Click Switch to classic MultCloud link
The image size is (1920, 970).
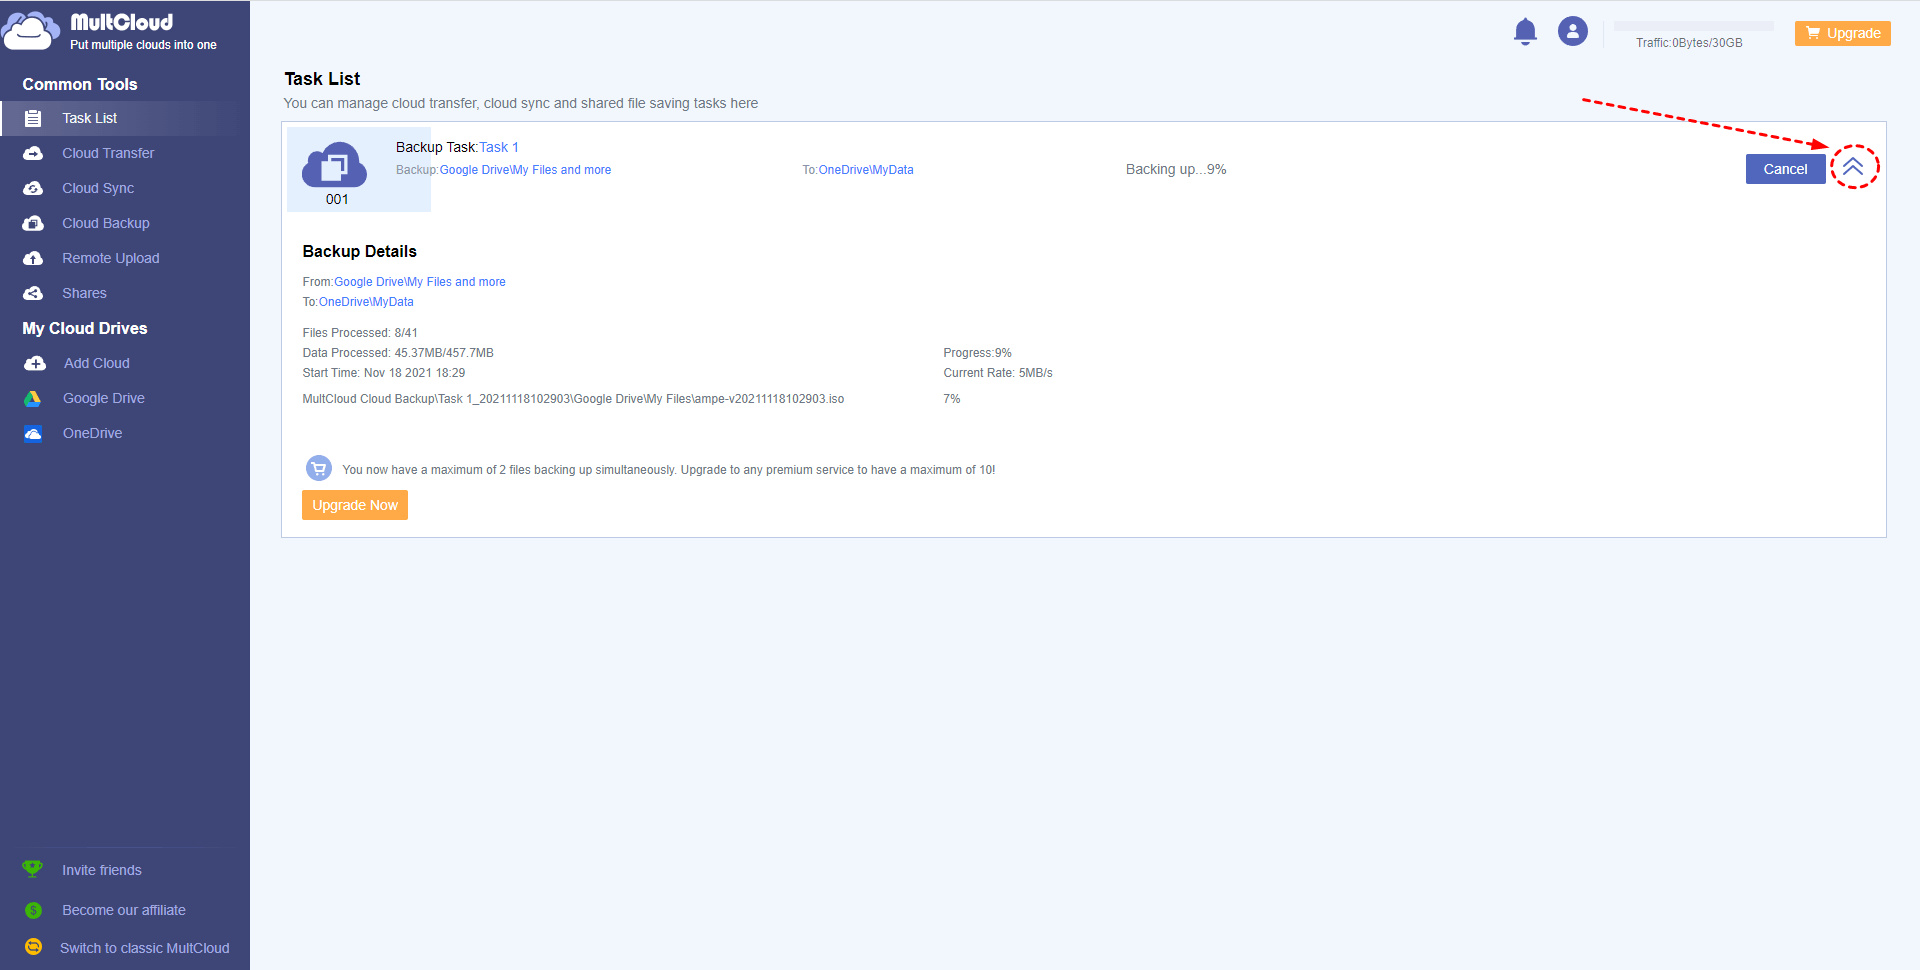[145, 948]
